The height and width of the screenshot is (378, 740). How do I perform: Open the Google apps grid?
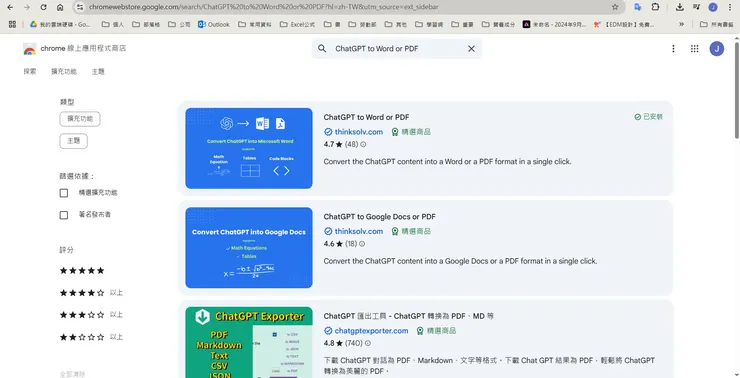pyautogui.click(x=694, y=48)
